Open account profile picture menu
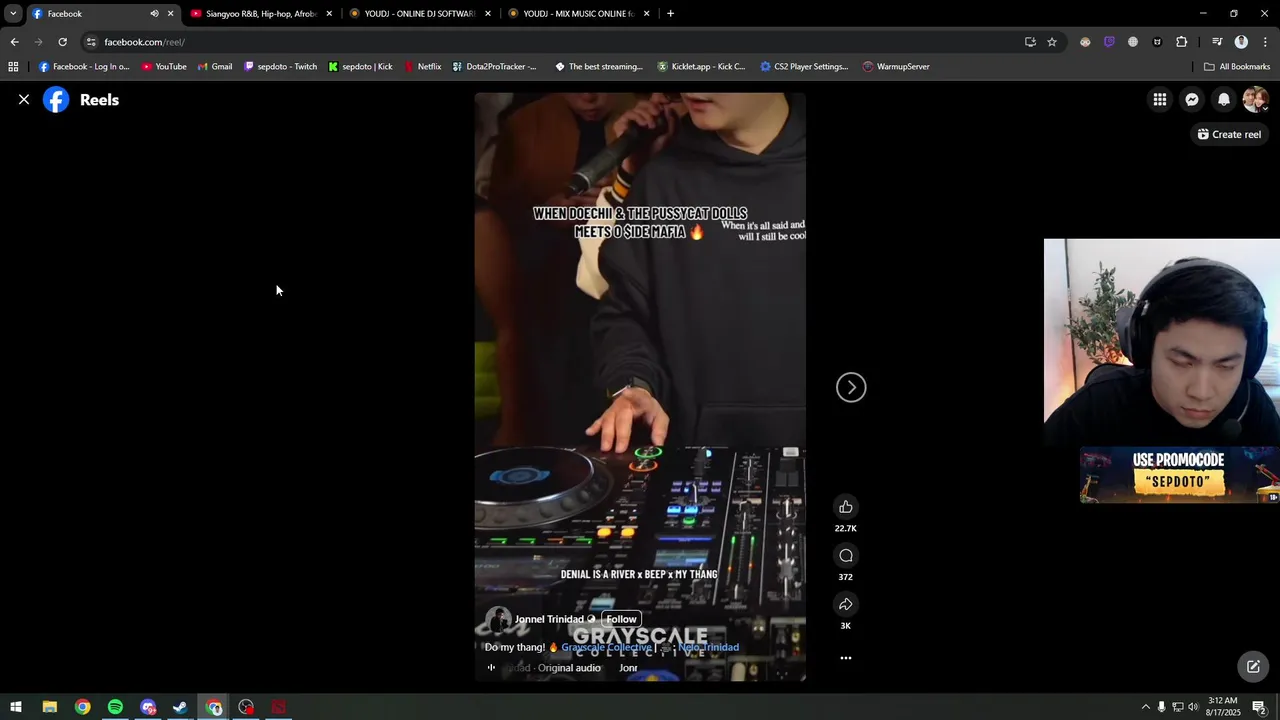Screen dimensions: 1280x720 click(x=1255, y=100)
